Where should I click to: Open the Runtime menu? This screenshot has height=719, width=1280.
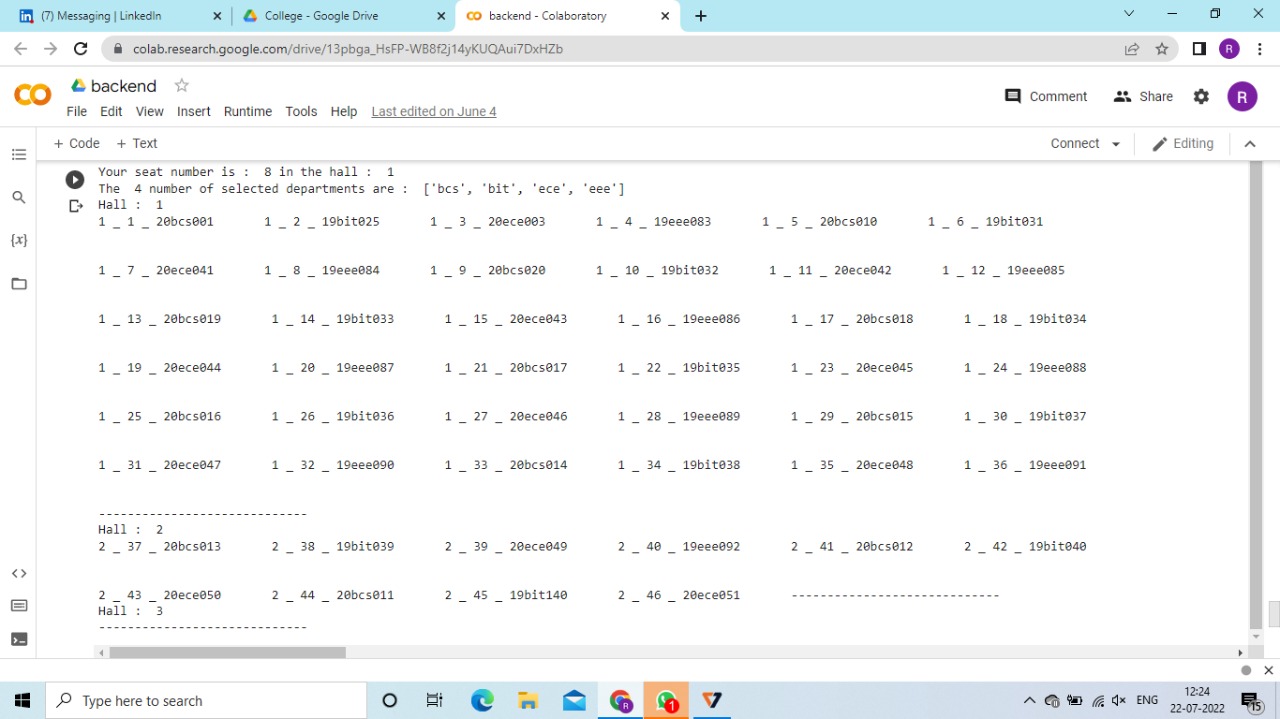pos(247,111)
